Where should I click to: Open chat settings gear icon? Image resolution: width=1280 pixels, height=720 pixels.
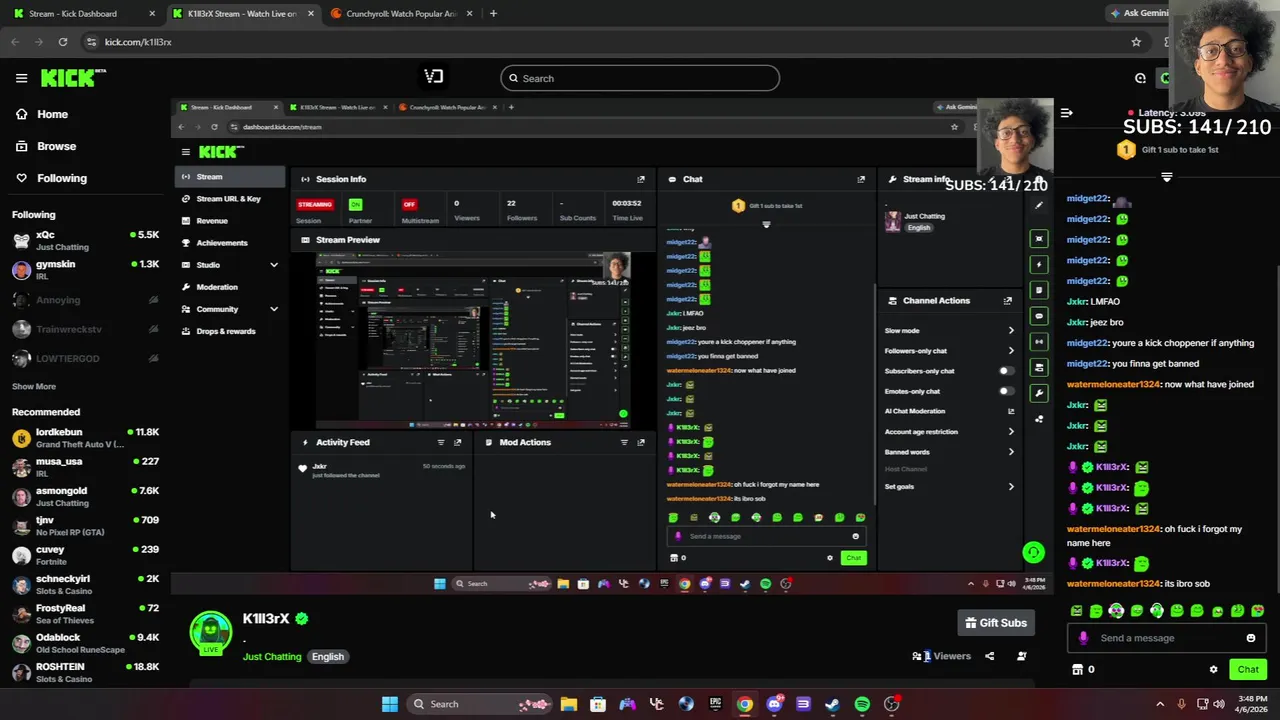[x=1213, y=670]
